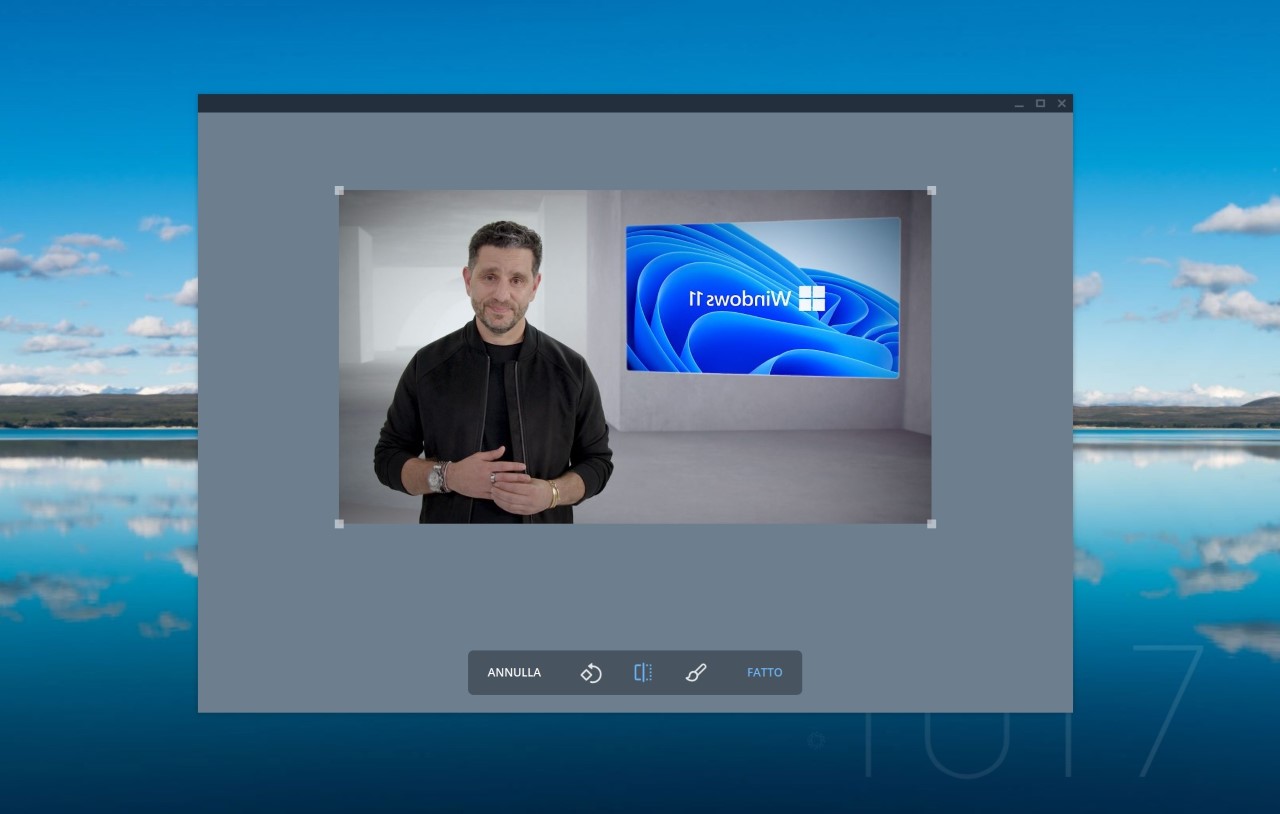
Task: Flip the image horizontally with mirror icon
Action: [643, 673]
